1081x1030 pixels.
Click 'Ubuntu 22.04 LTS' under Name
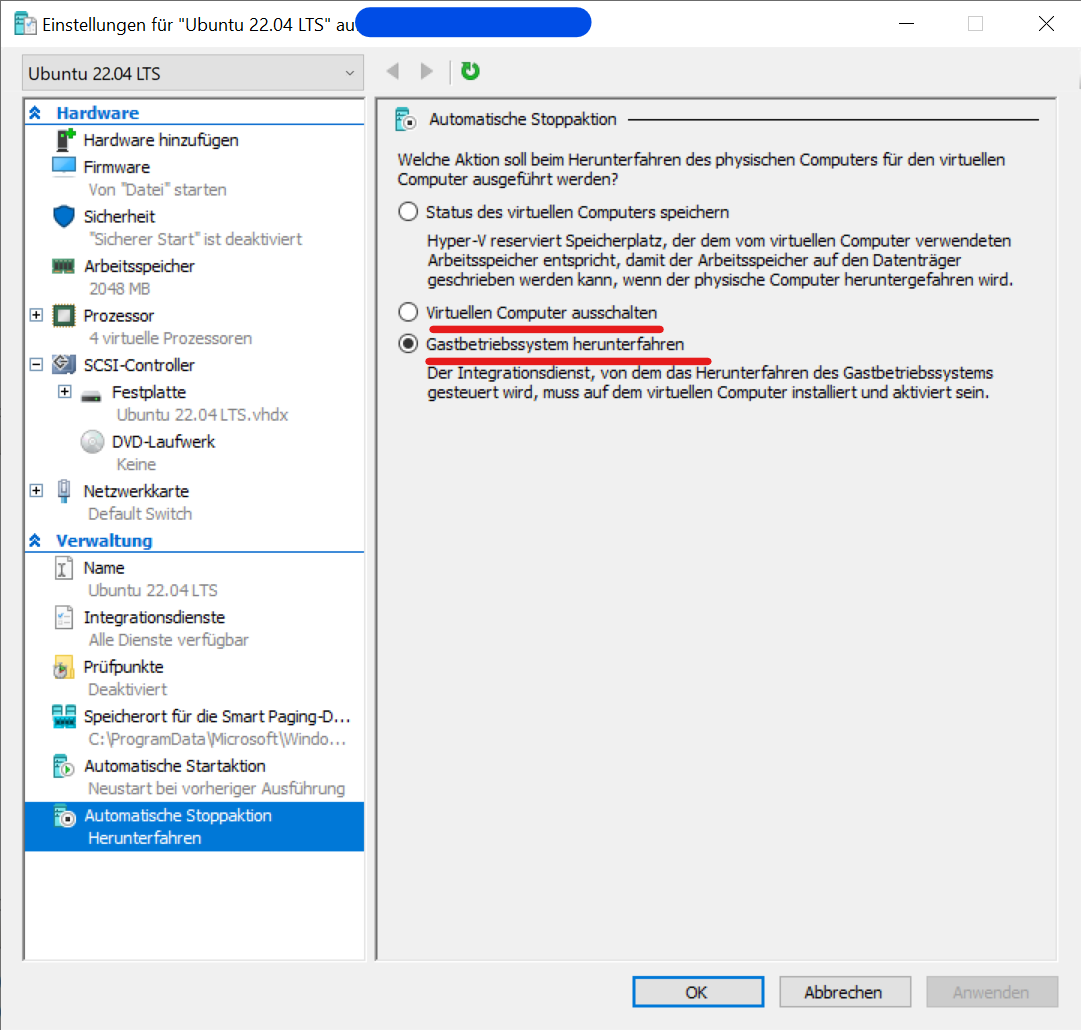152,590
